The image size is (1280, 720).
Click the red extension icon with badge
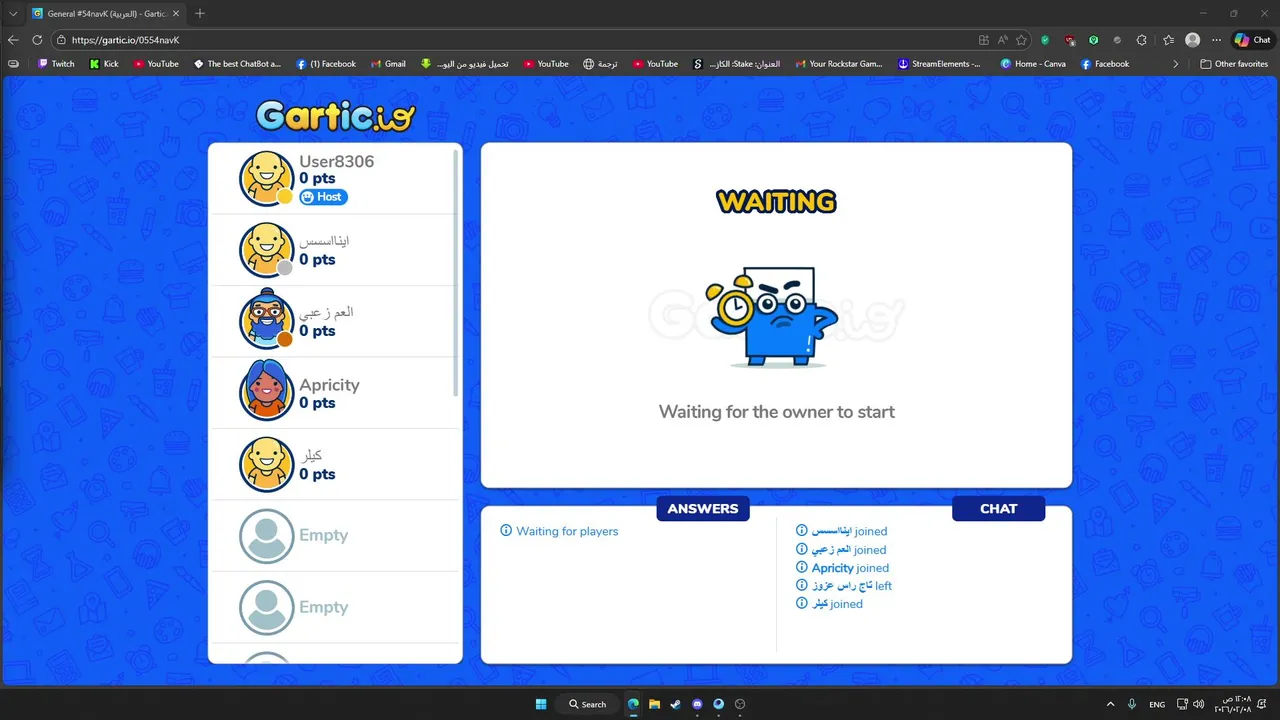1070,40
